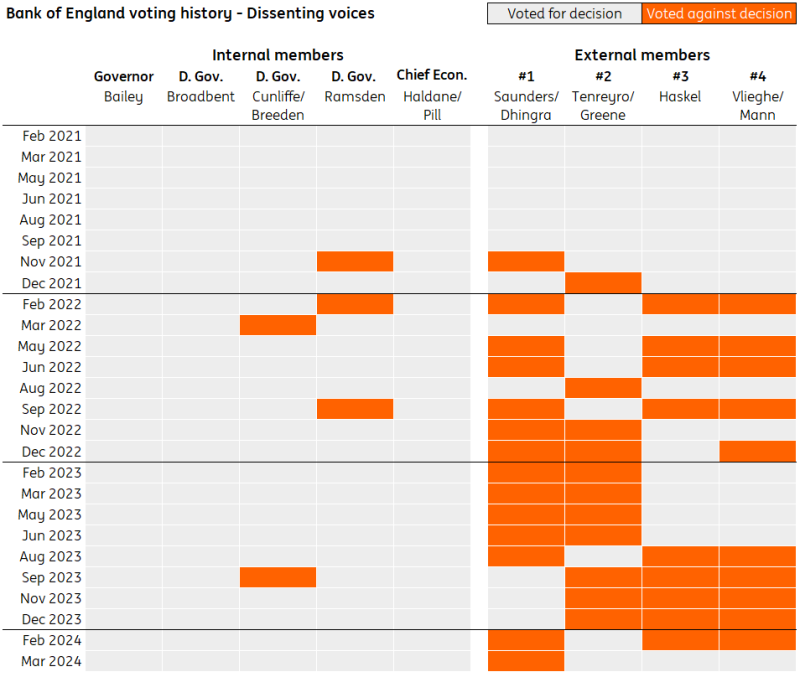The width and height of the screenshot is (800, 677).
Task: Click Cunliffe/Breeden's orange cell for Mar 2022
Action: click(x=278, y=325)
